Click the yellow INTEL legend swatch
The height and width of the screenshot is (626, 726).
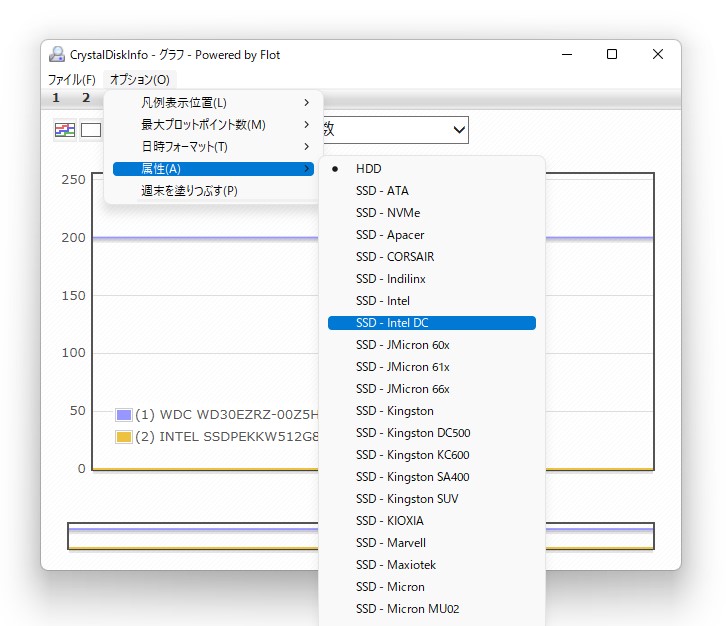tap(124, 437)
